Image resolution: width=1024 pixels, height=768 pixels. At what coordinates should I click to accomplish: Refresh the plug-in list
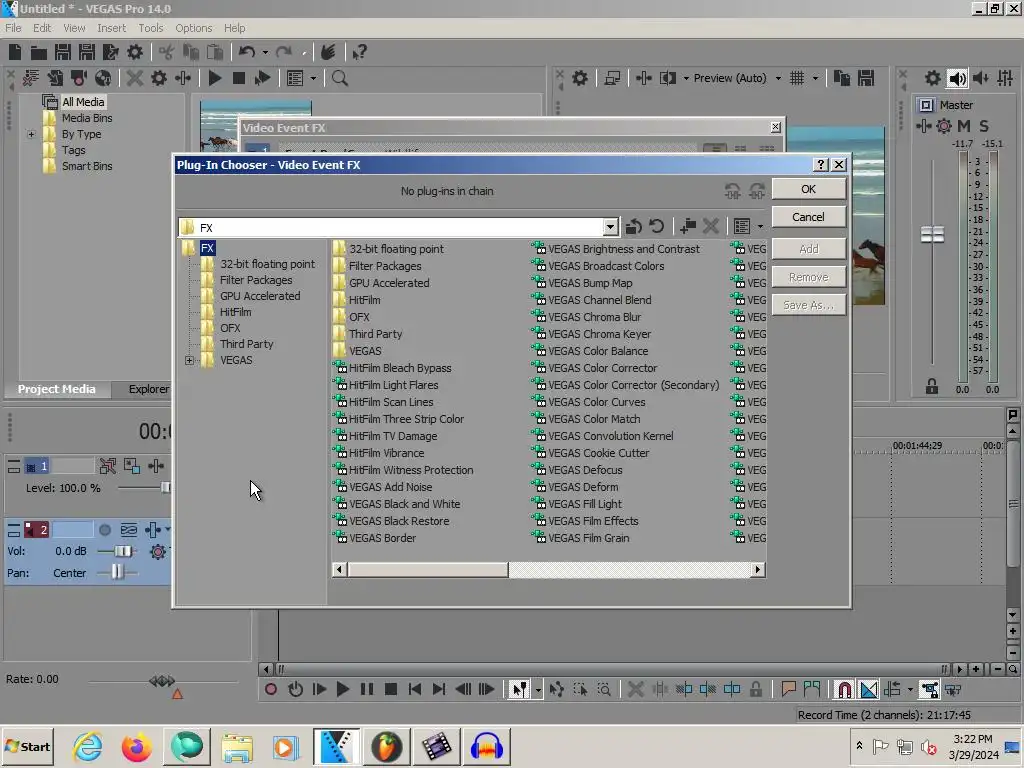656,227
